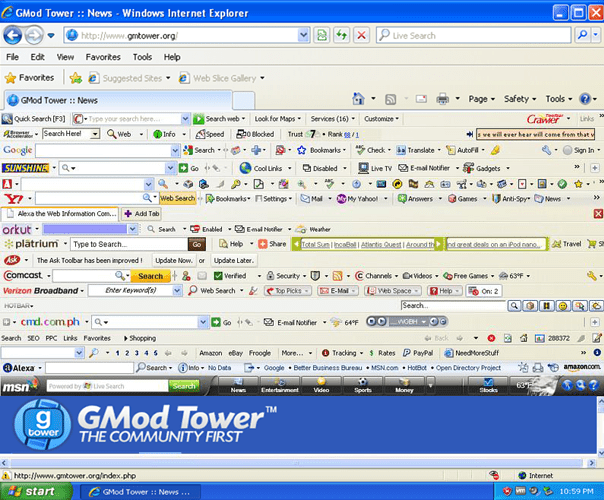Click the Yahoo Y! logo icon

pyautogui.click(x=13, y=199)
